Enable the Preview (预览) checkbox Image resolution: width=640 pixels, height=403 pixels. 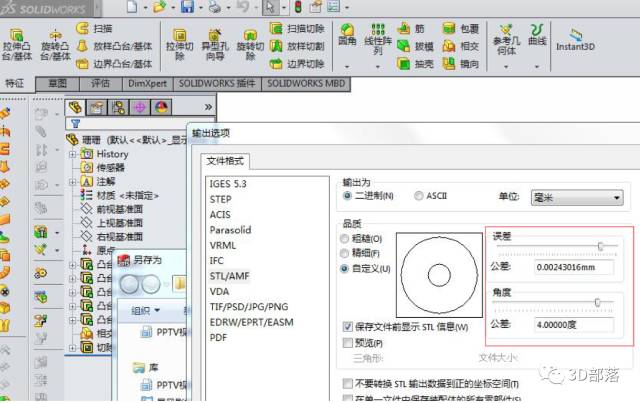pyautogui.click(x=347, y=343)
